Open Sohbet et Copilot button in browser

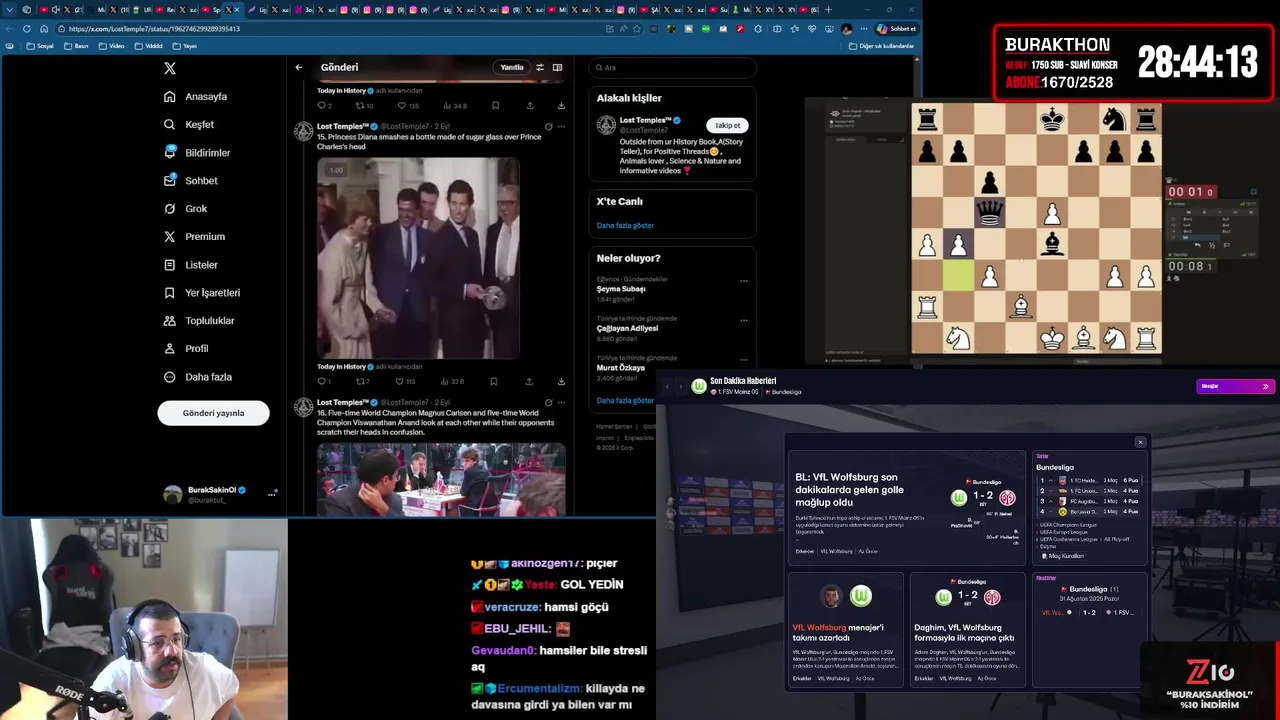897,29
